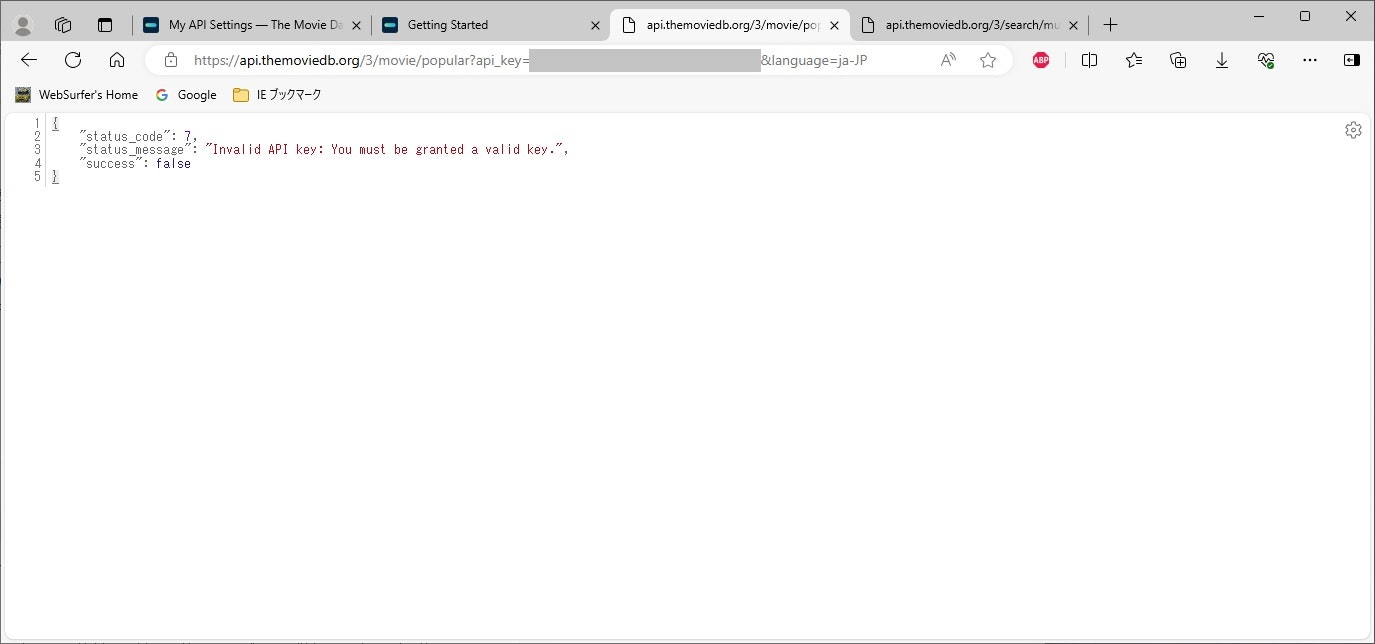Open Settings and more ellipsis menu
The width and height of the screenshot is (1375, 644).
click(x=1310, y=60)
